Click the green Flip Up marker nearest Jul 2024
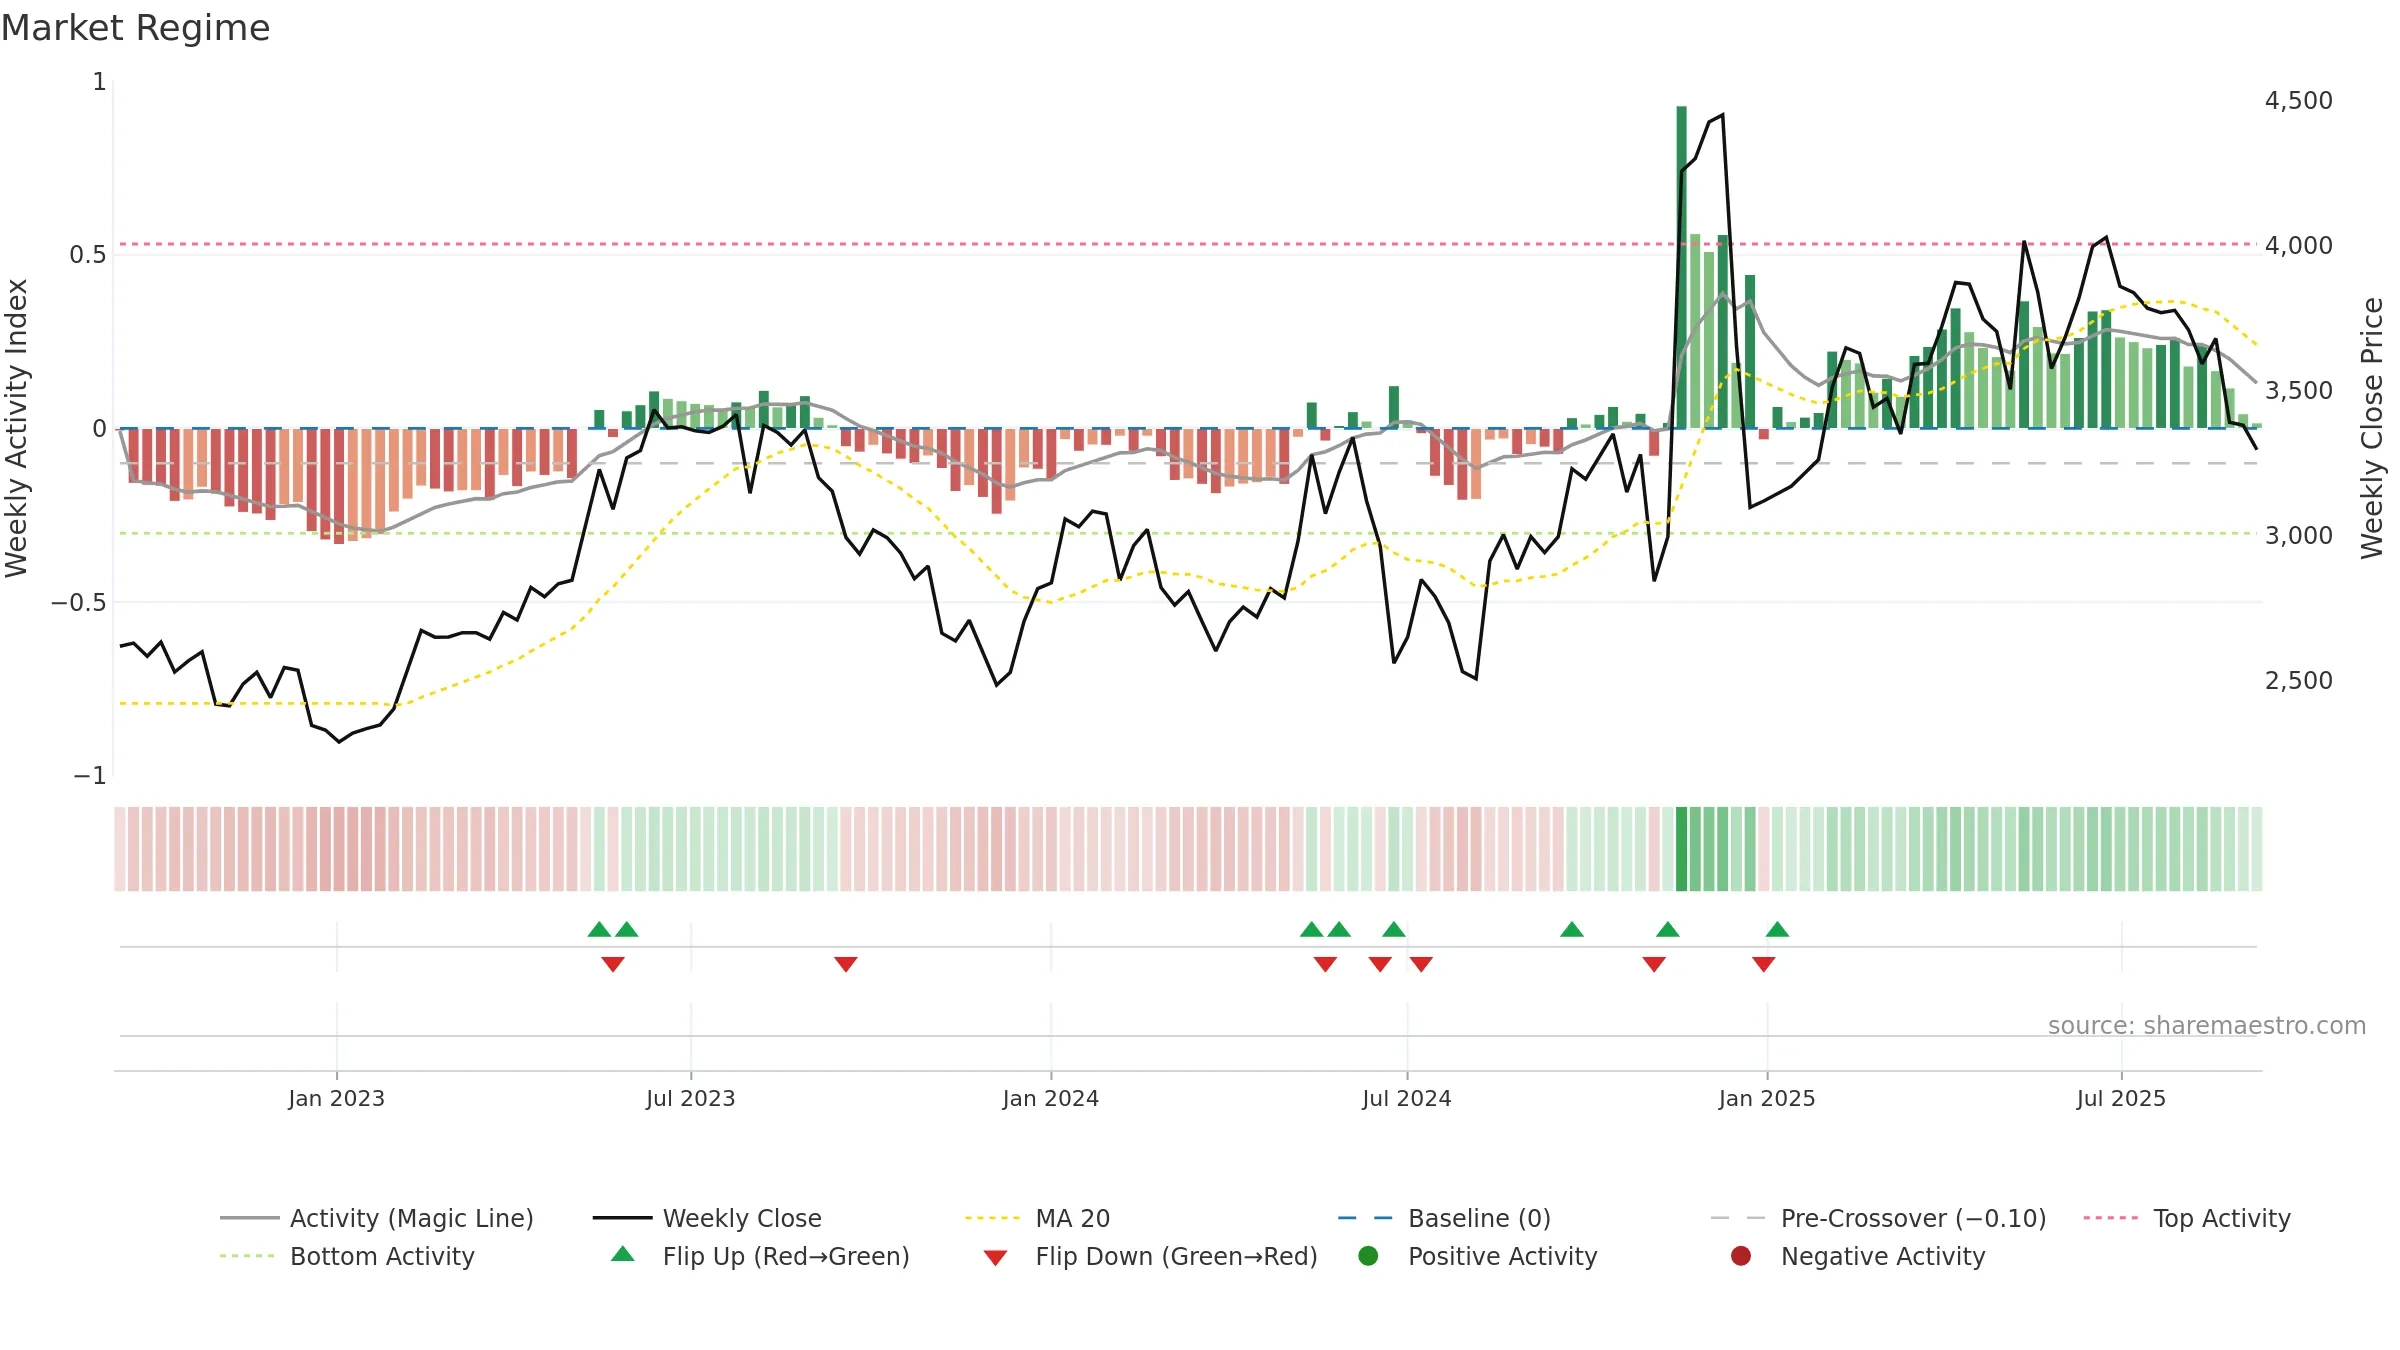Screen dimensions: 2400x1350 [1394, 929]
